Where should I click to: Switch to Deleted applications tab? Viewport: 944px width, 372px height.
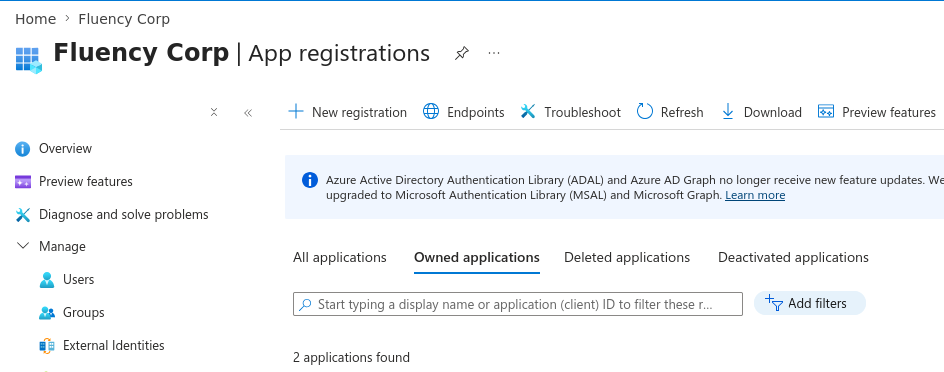pyautogui.click(x=627, y=258)
